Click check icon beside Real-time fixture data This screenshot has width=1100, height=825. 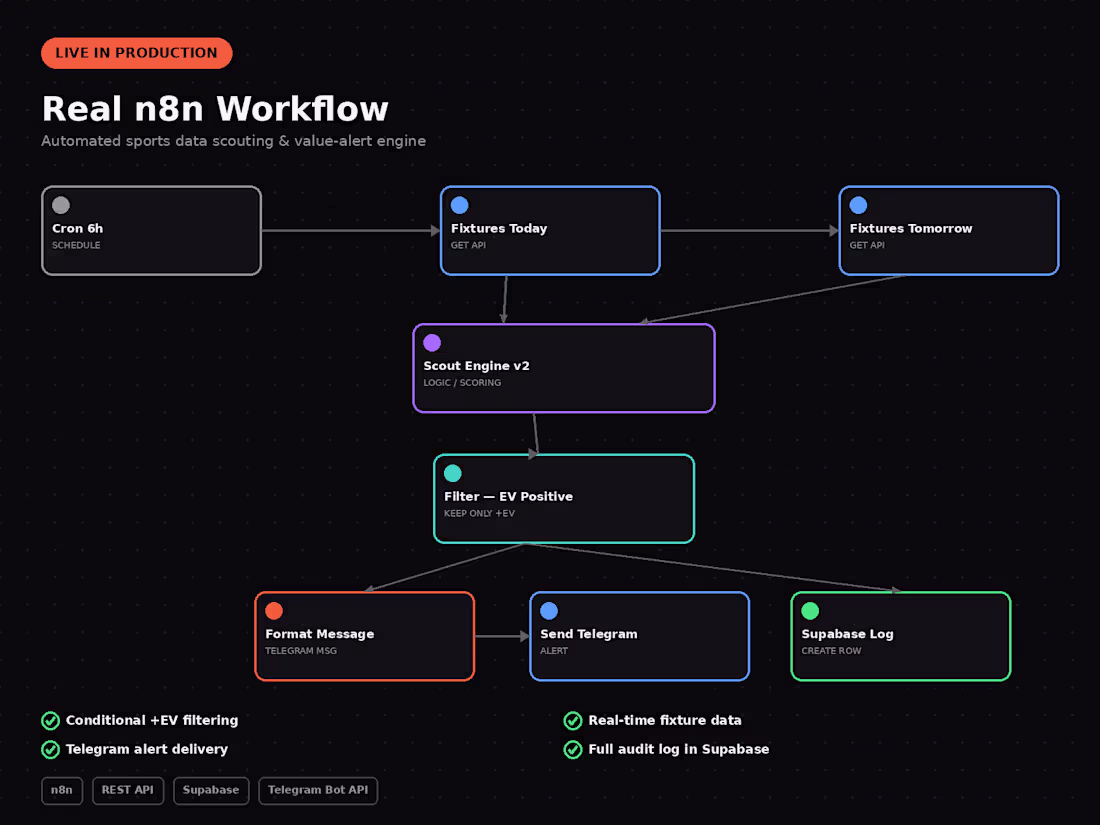[573, 720]
